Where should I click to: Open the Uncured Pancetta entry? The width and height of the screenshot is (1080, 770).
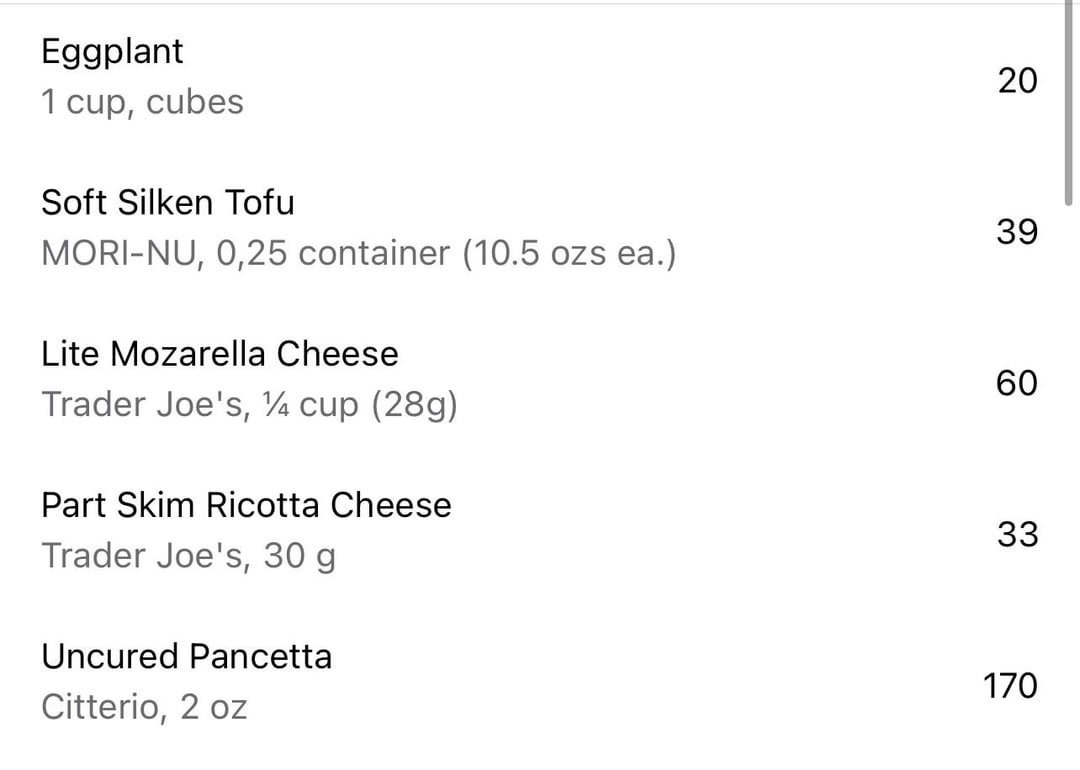click(x=186, y=657)
